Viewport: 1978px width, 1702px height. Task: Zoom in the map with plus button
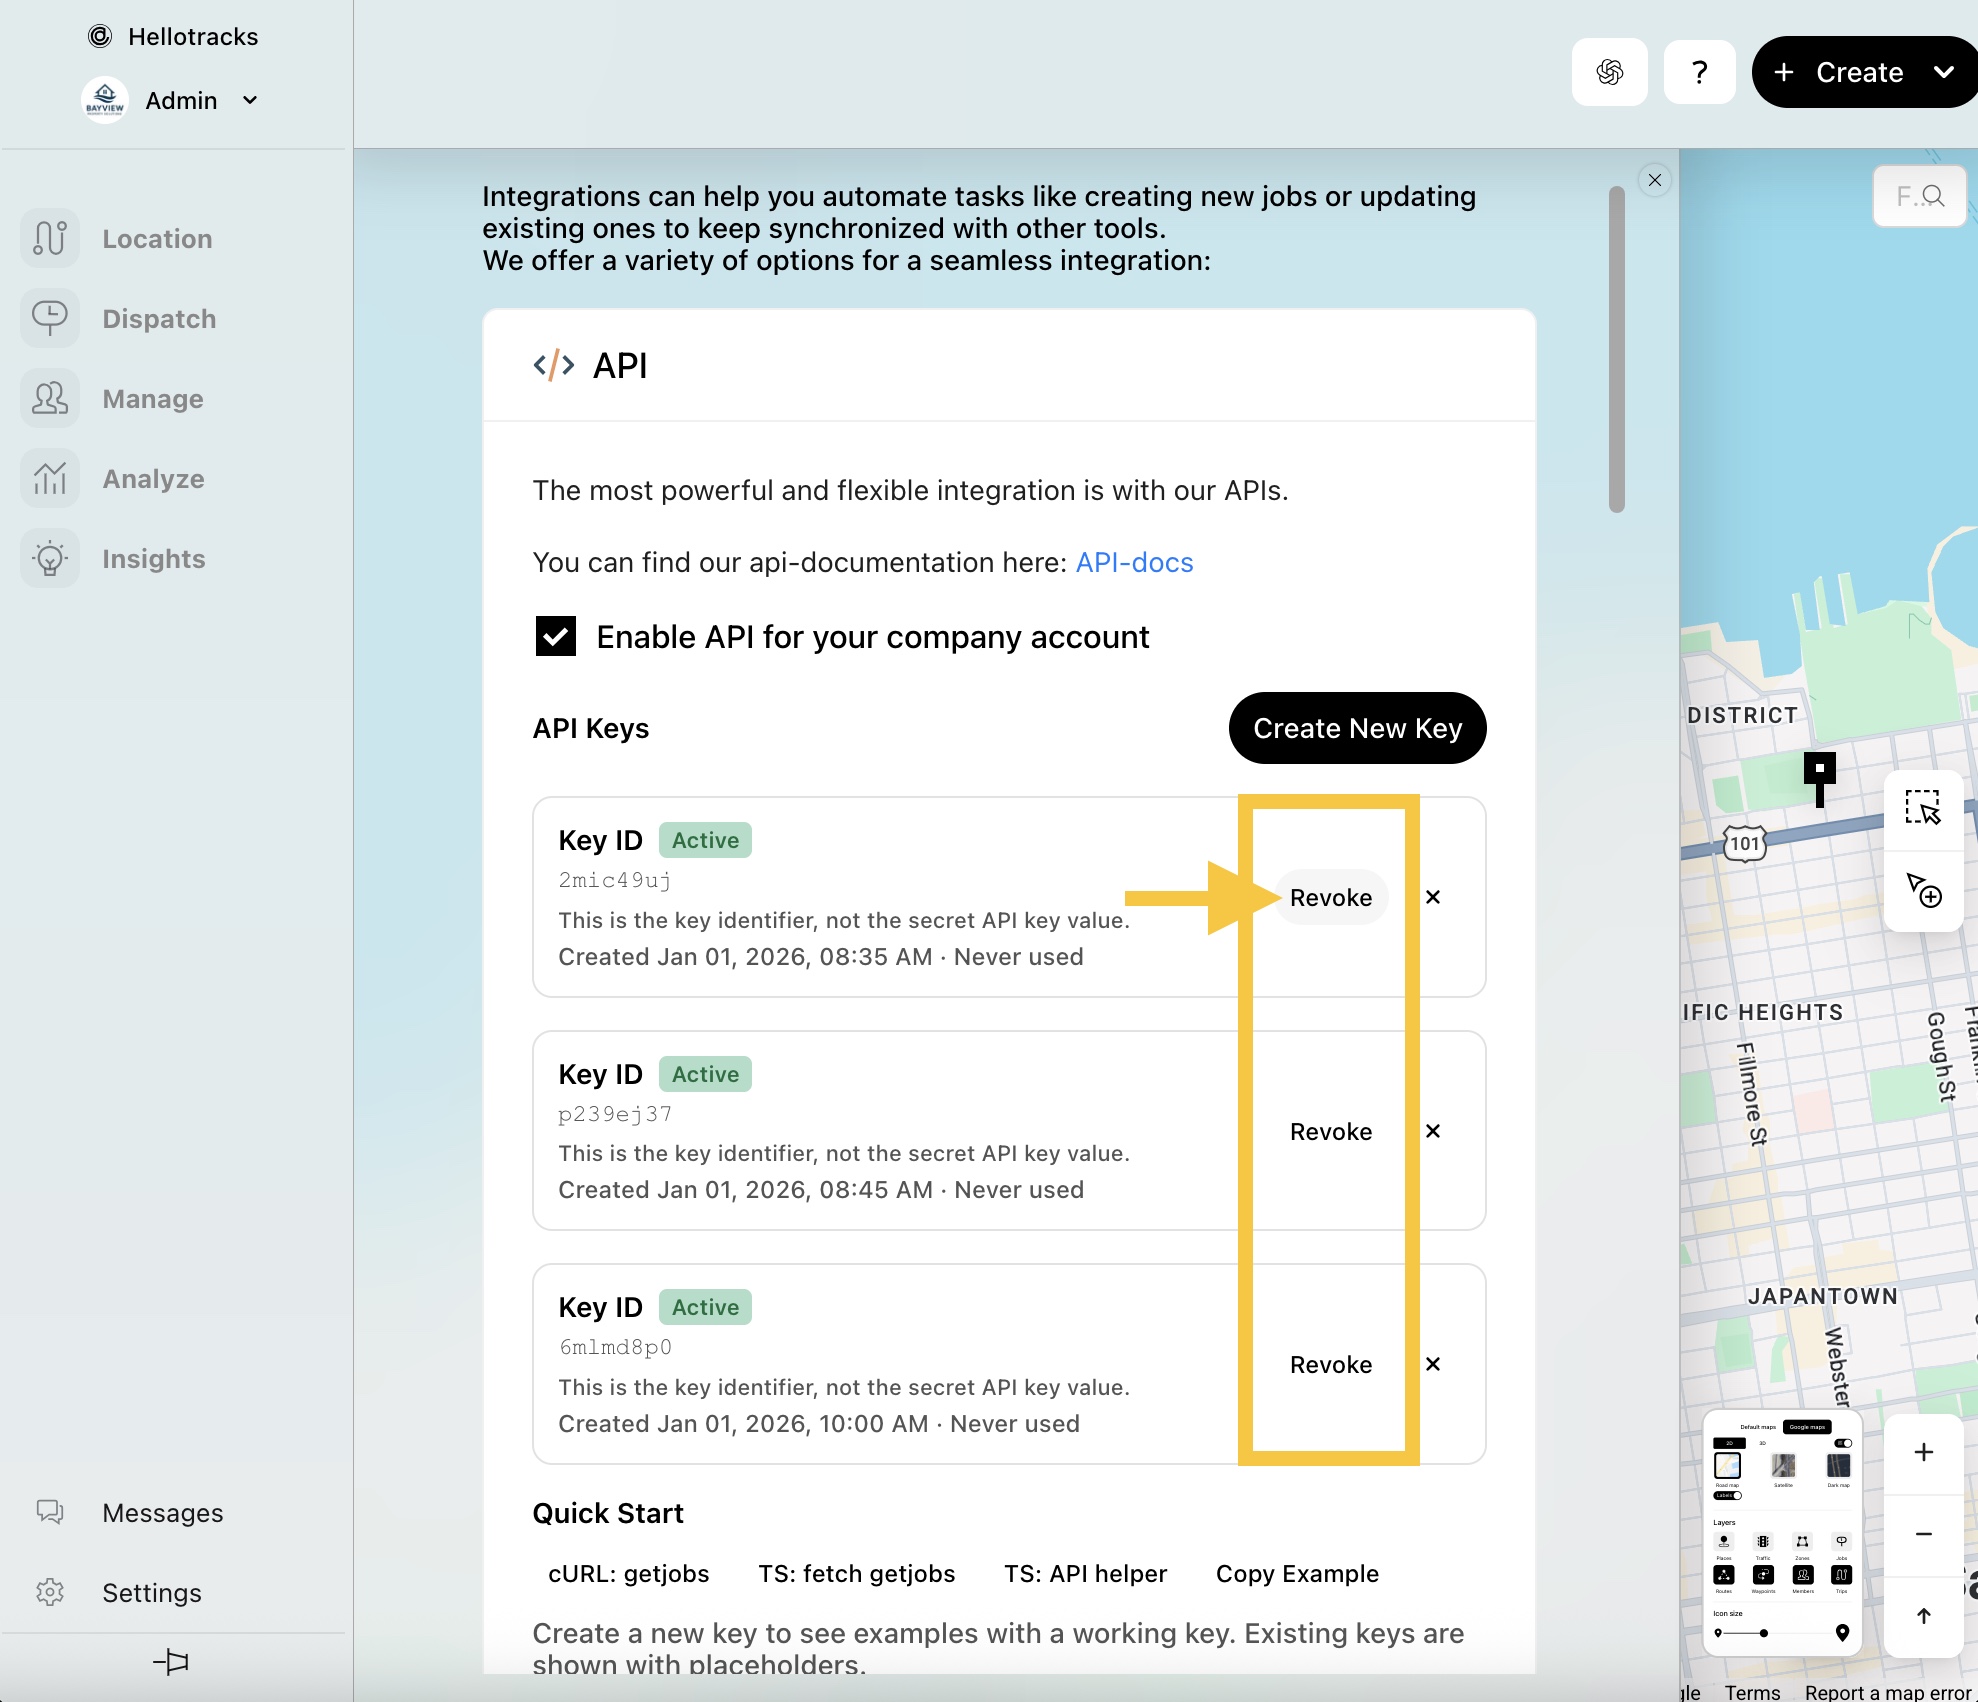coord(1923,1452)
